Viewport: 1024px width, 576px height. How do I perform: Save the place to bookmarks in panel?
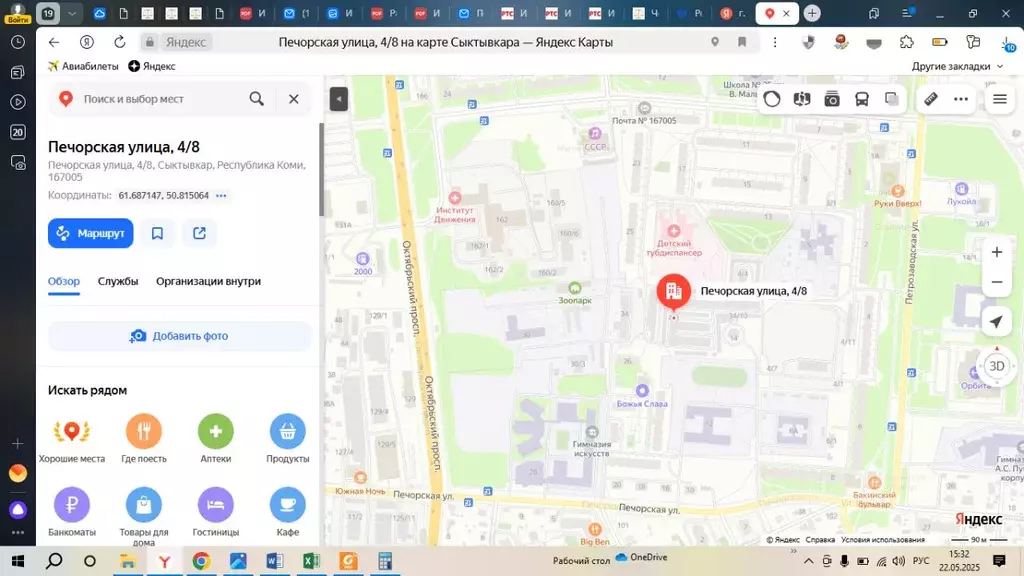click(157, 233)
